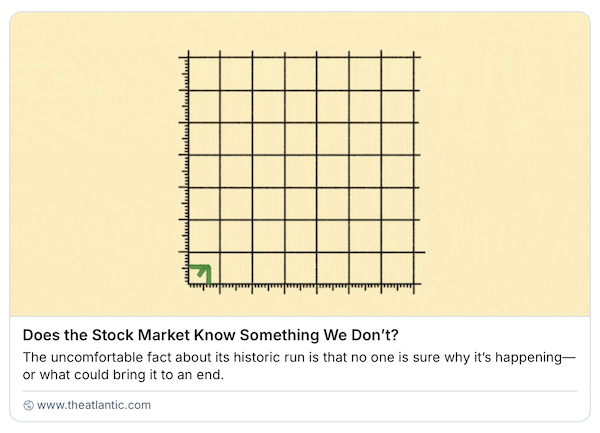
Task: Click the bottom-left grid cell containing the arrow
Action: click(204, 268)
